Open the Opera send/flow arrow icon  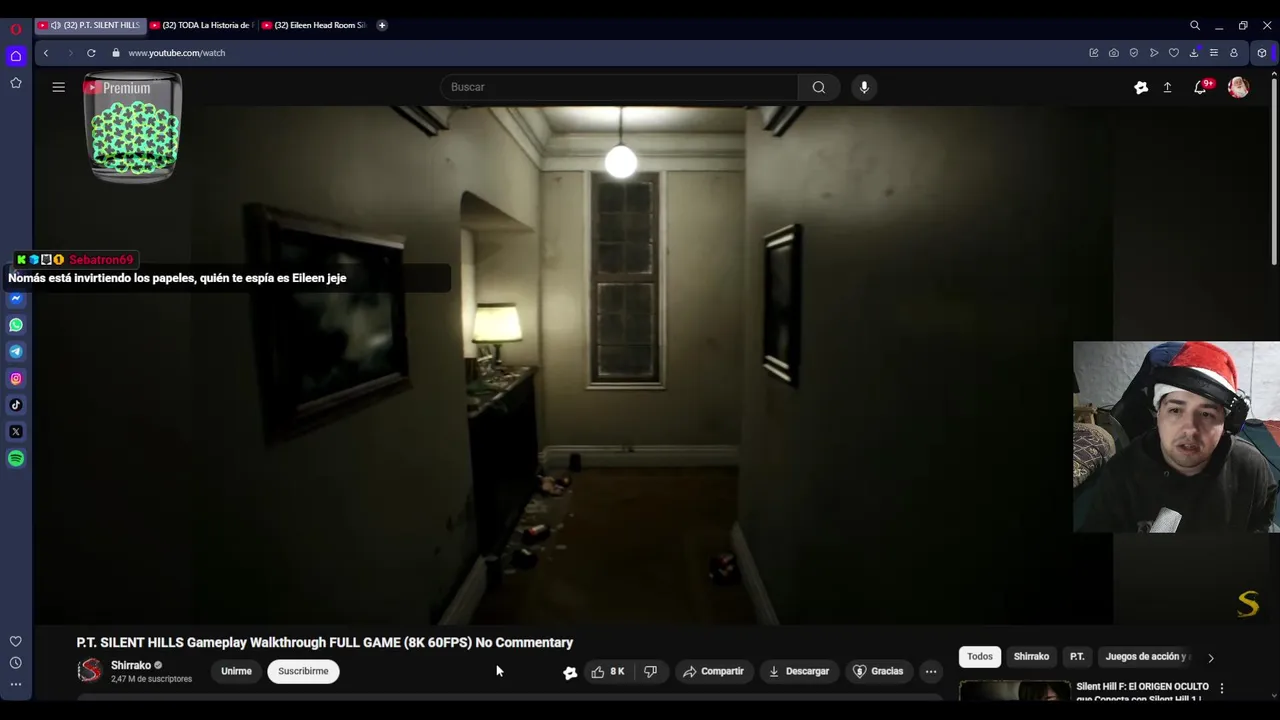1154,53
